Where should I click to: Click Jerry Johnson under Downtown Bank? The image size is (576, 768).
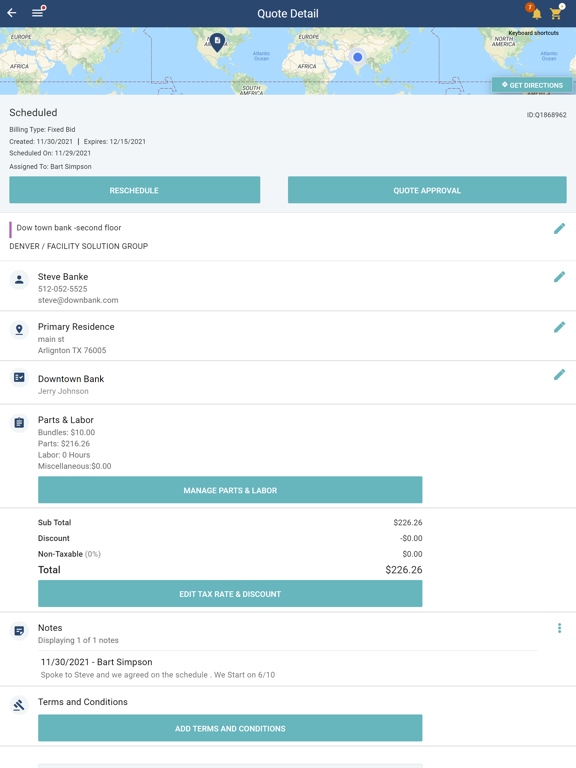63,391
